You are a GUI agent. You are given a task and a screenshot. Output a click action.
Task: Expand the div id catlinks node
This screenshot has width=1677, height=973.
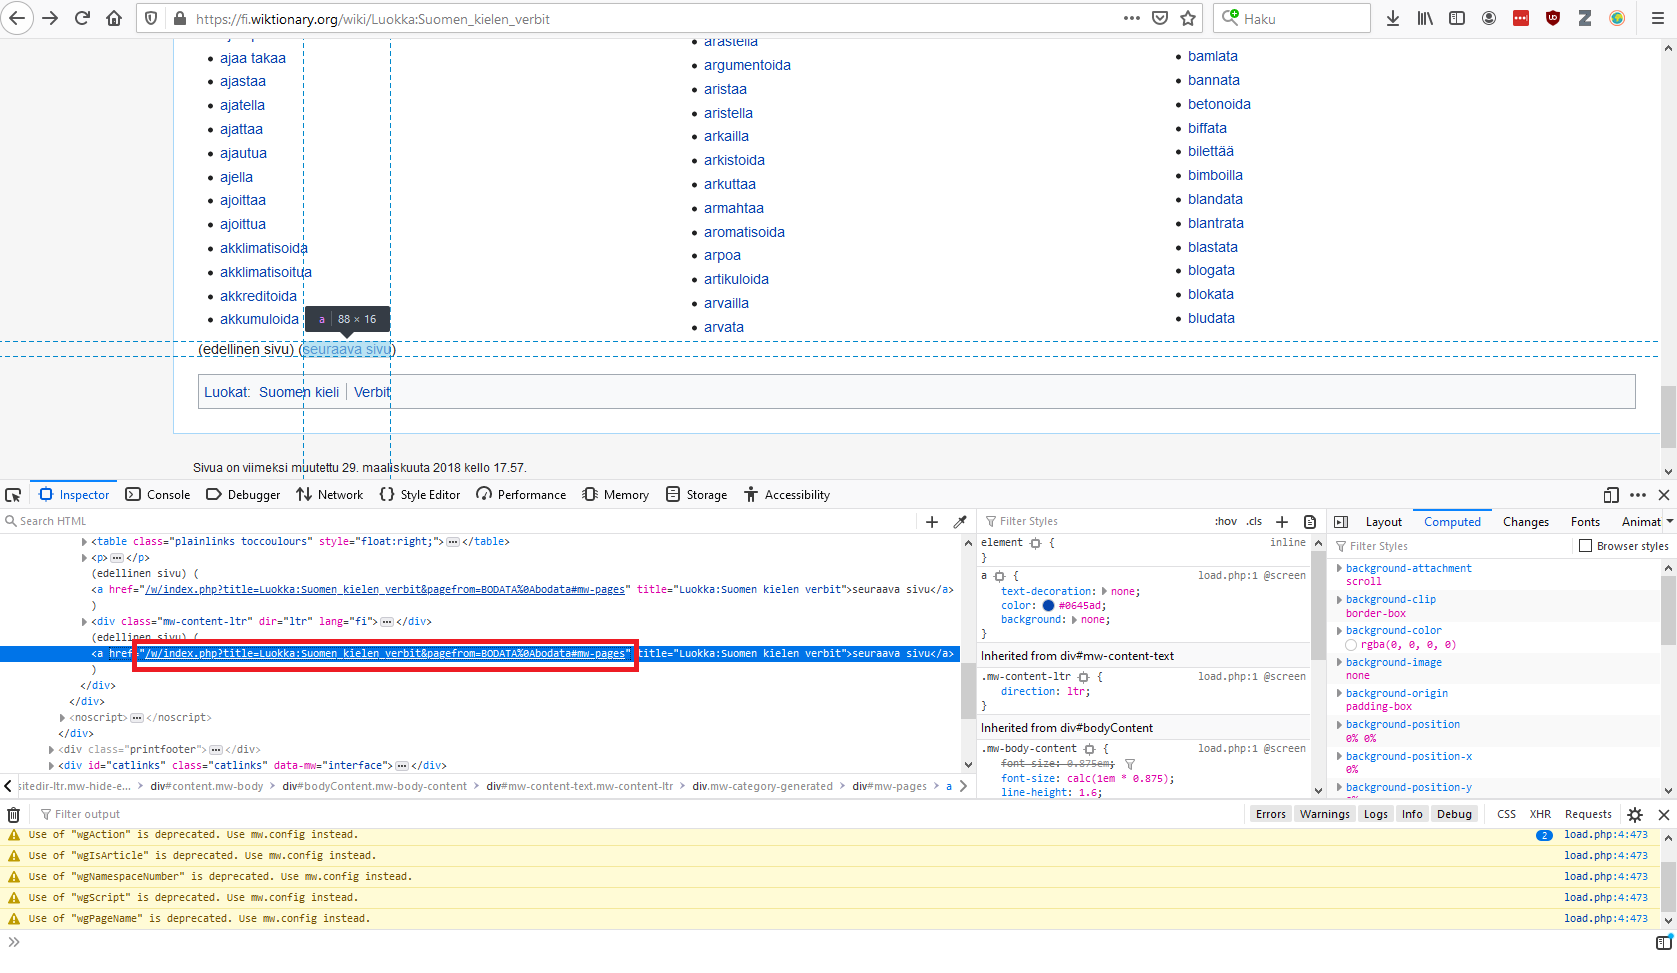[51, 766]
